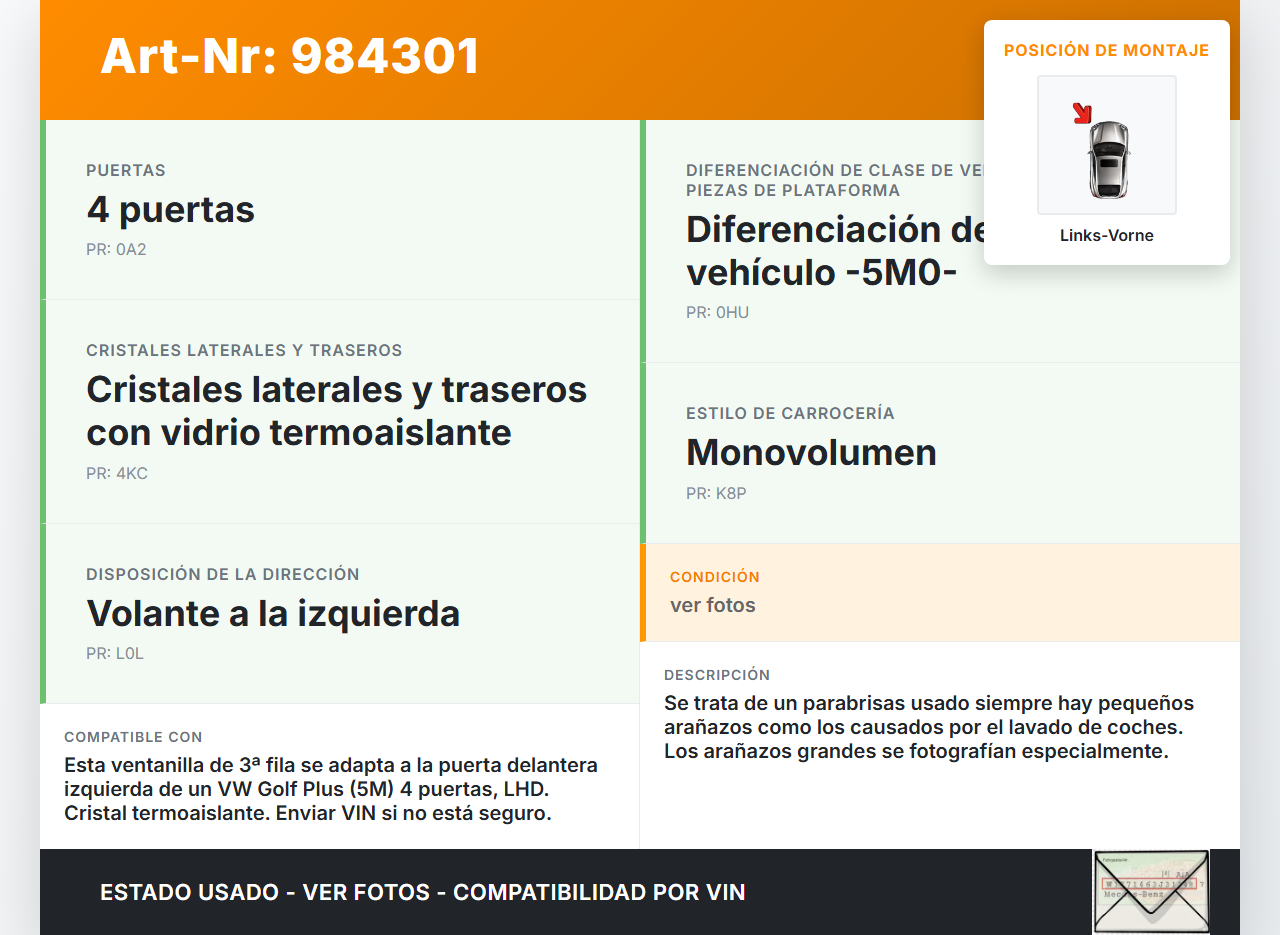Select the 'ESTILO DE CARROCERÍA' label
The image size is (1280, 935).
point(790,413)
